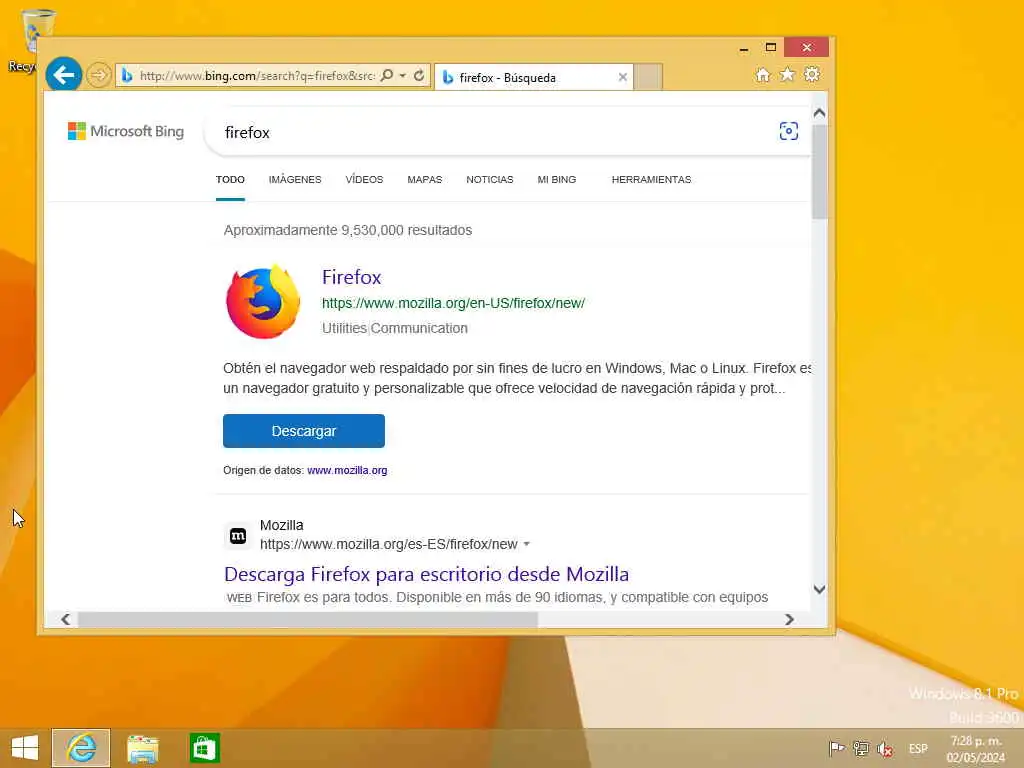1024x768 pixels.
Task: Open the Firefox title link
Action: point(351,277)
